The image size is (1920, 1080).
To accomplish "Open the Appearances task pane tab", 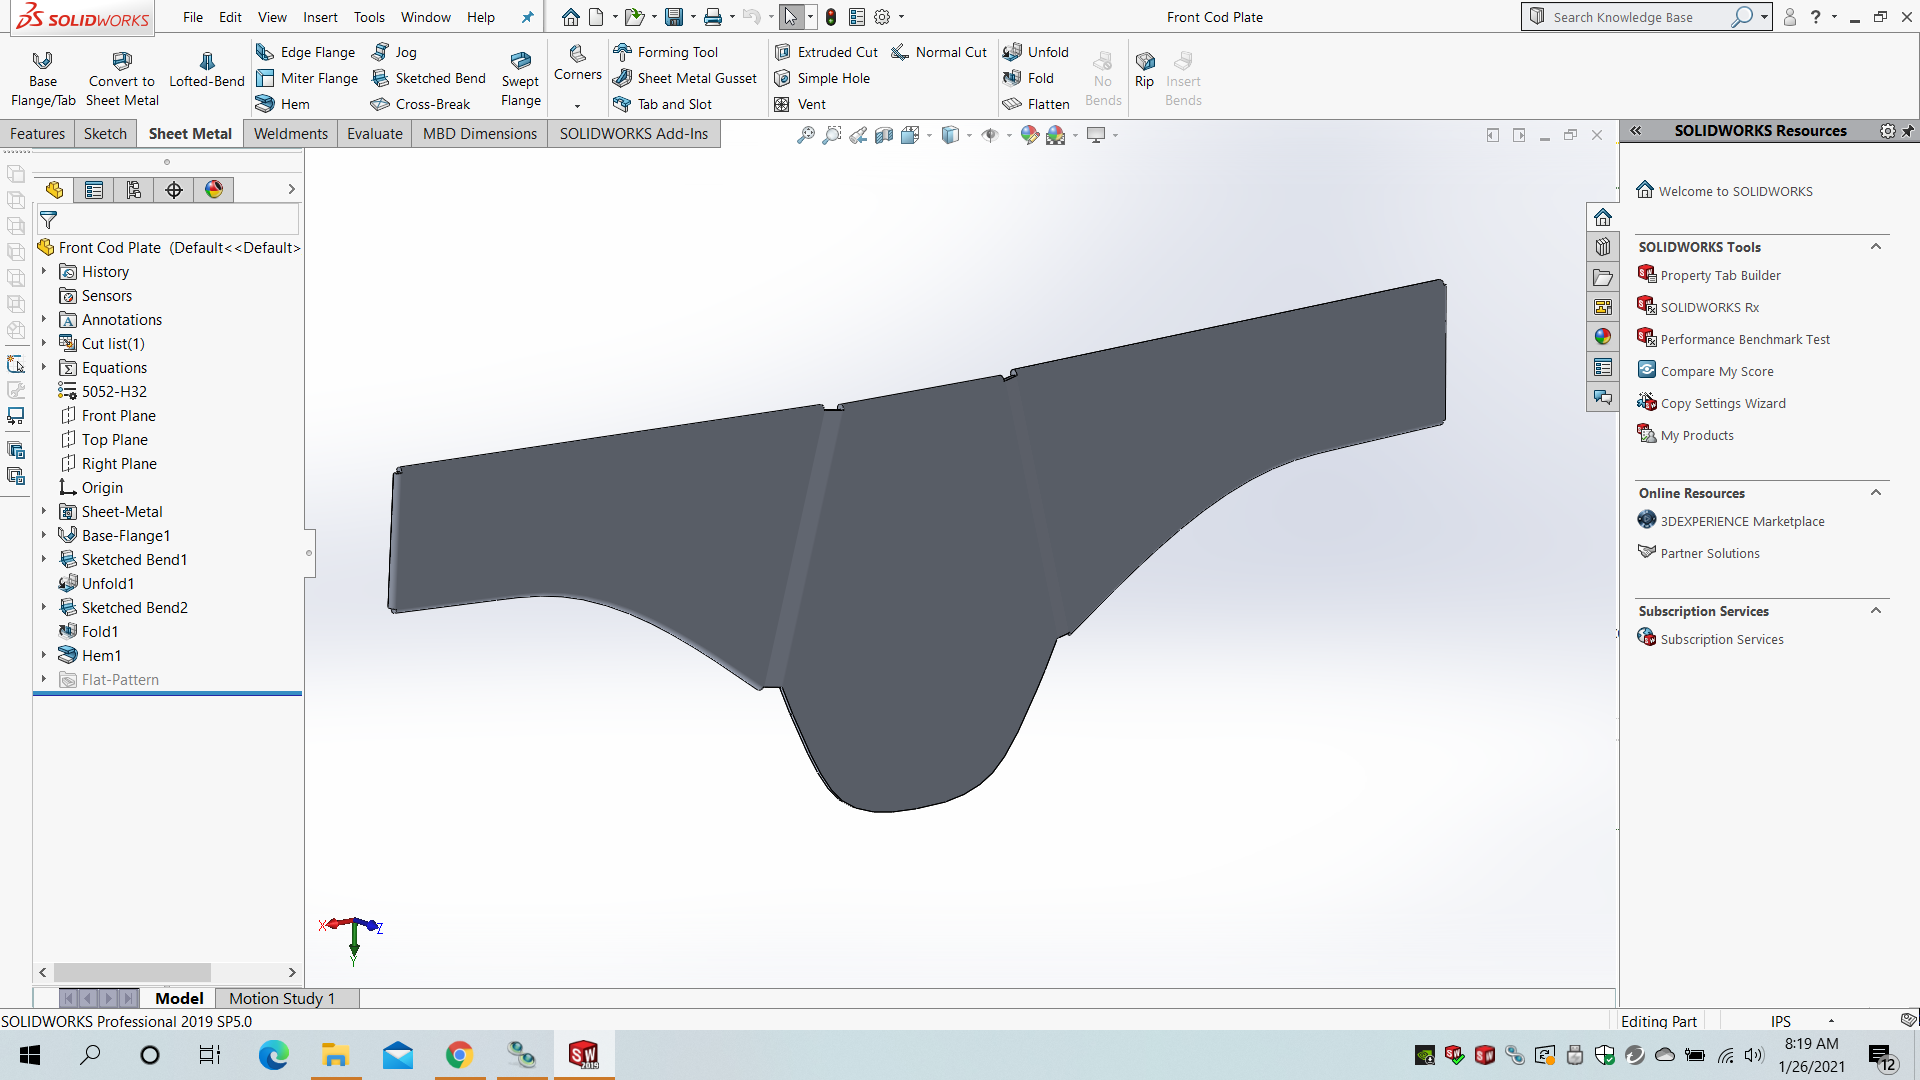I will (x=1603, y=337).
